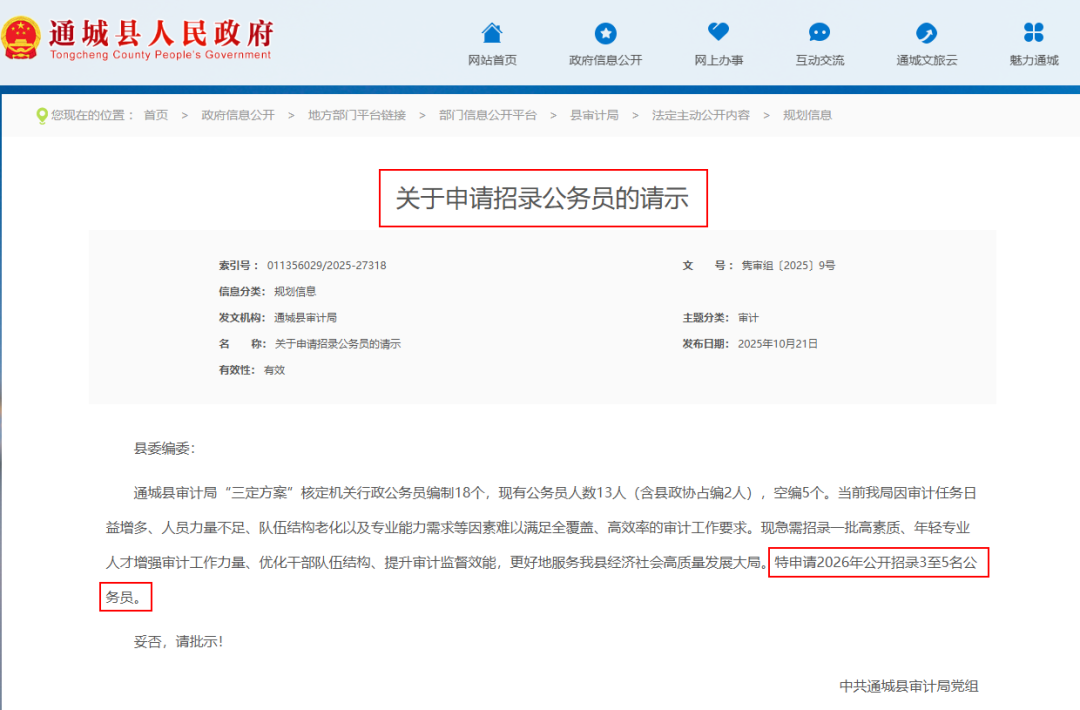The image size is (1080, 710).
Task: Select 规划信息 at the breadcrumb end
Action: [x=807, y=115]
